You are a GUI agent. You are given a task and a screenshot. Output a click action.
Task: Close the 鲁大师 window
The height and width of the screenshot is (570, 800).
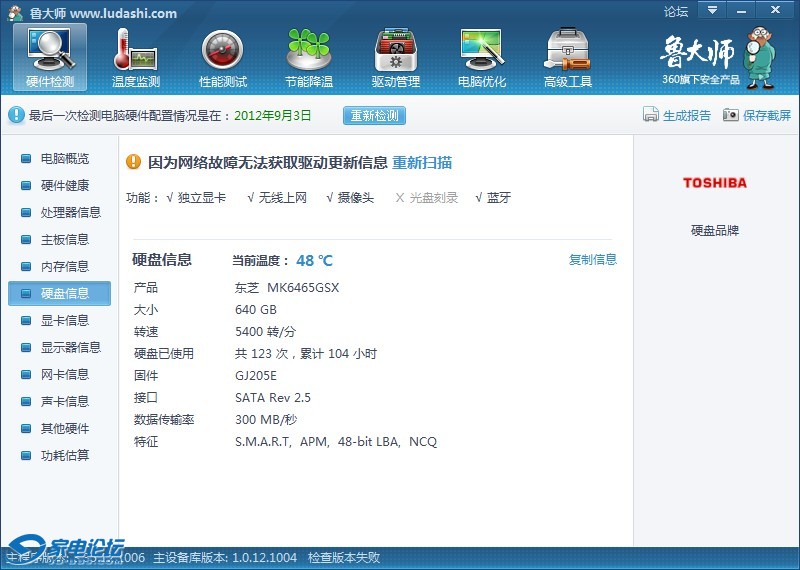coord(776,10)
